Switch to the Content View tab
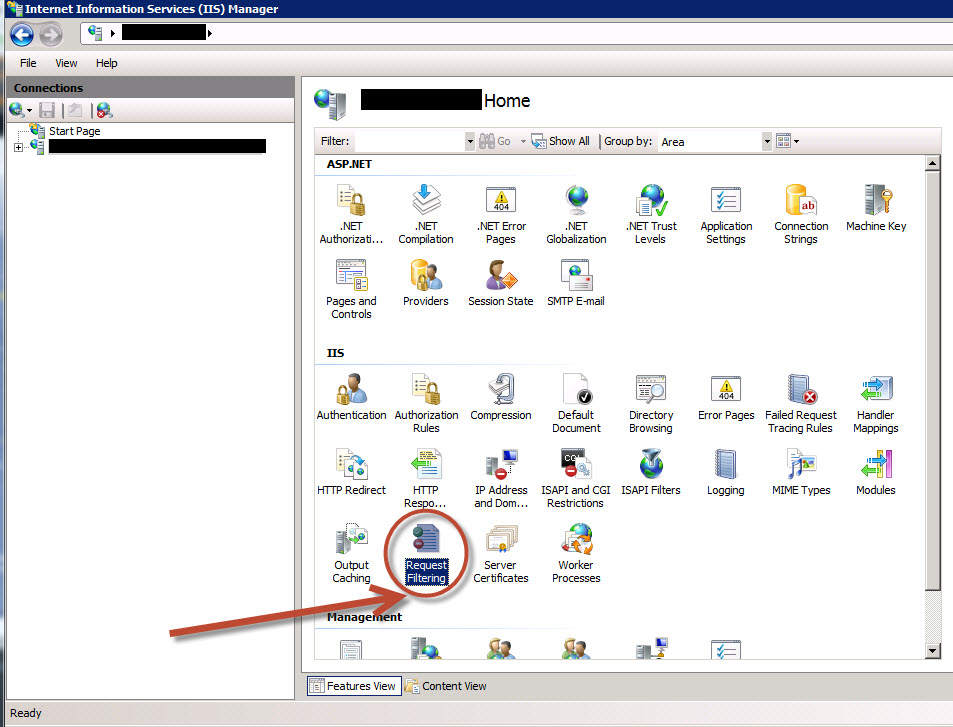The width and height of the screenshot is (953, 727). click(x=446, y=686)
